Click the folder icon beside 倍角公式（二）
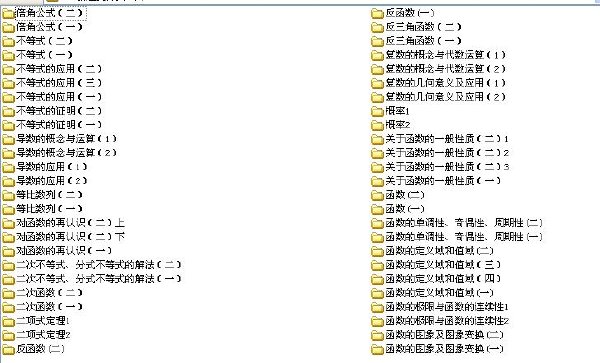Screen dimensions: 600x363 click(8, 13)
